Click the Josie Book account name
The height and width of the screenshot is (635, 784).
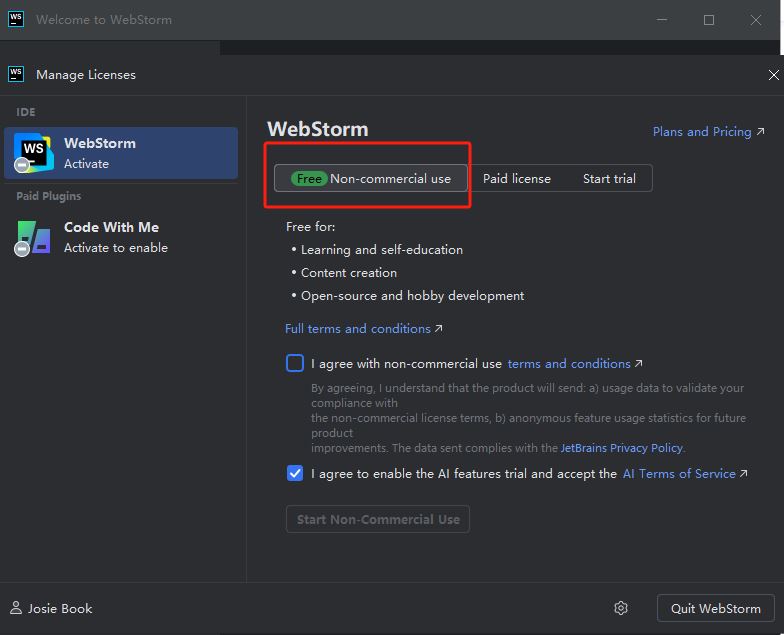click(x=60, y=608)
